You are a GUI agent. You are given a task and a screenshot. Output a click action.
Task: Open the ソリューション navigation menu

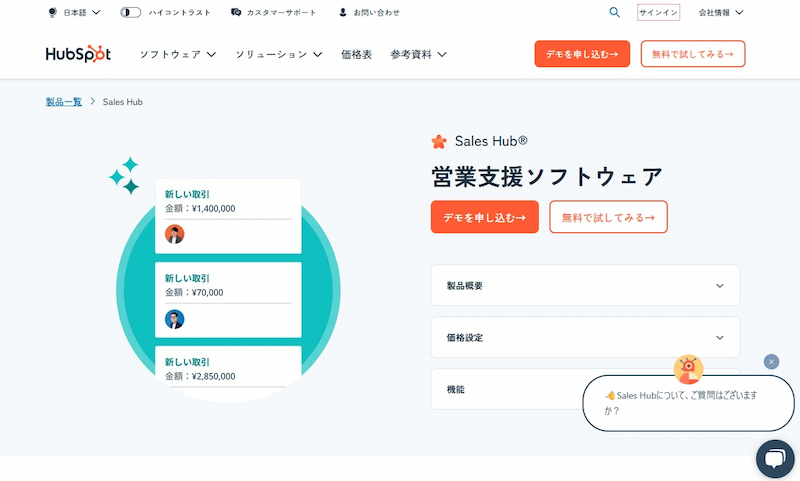279,54
